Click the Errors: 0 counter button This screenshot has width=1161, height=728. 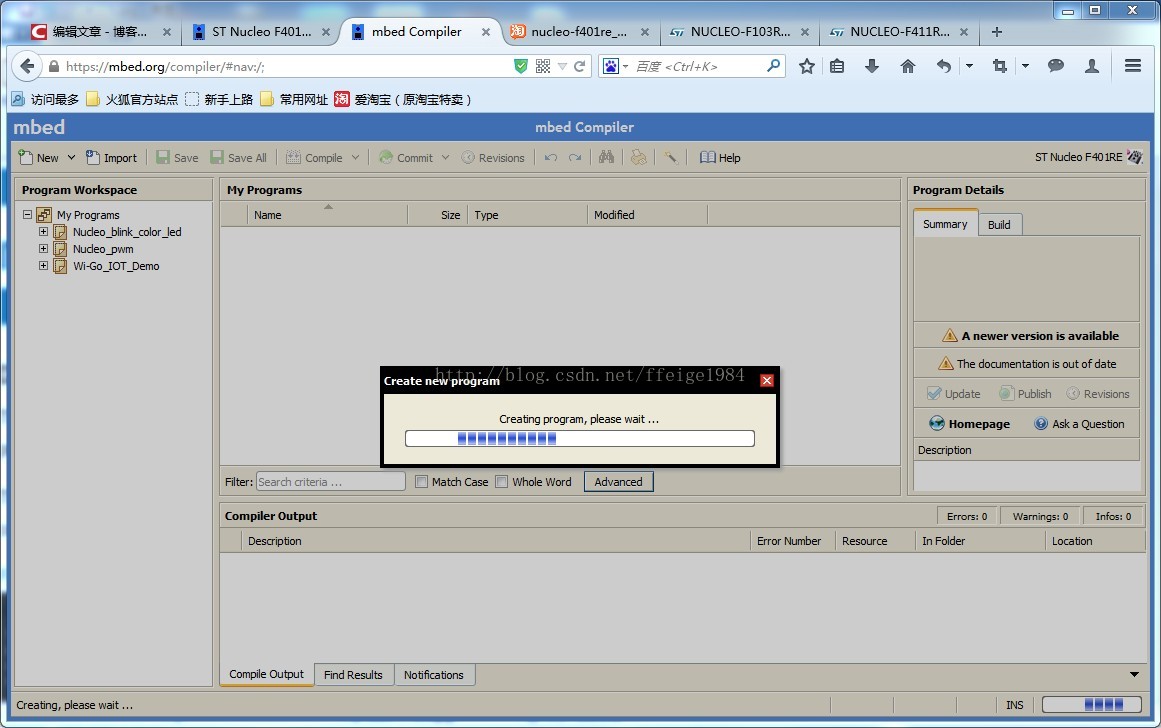(x=967, y=516)
